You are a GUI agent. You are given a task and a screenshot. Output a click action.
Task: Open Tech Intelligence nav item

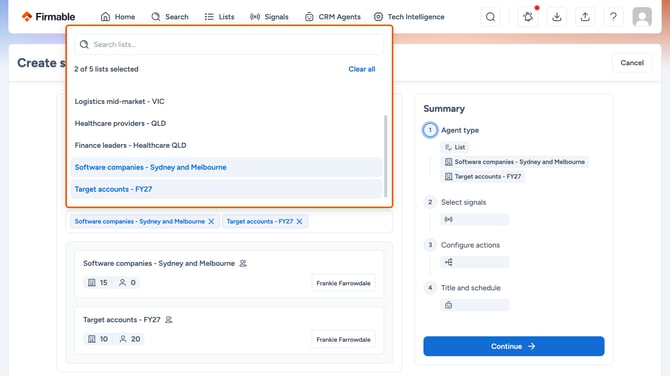click(409, 17)
